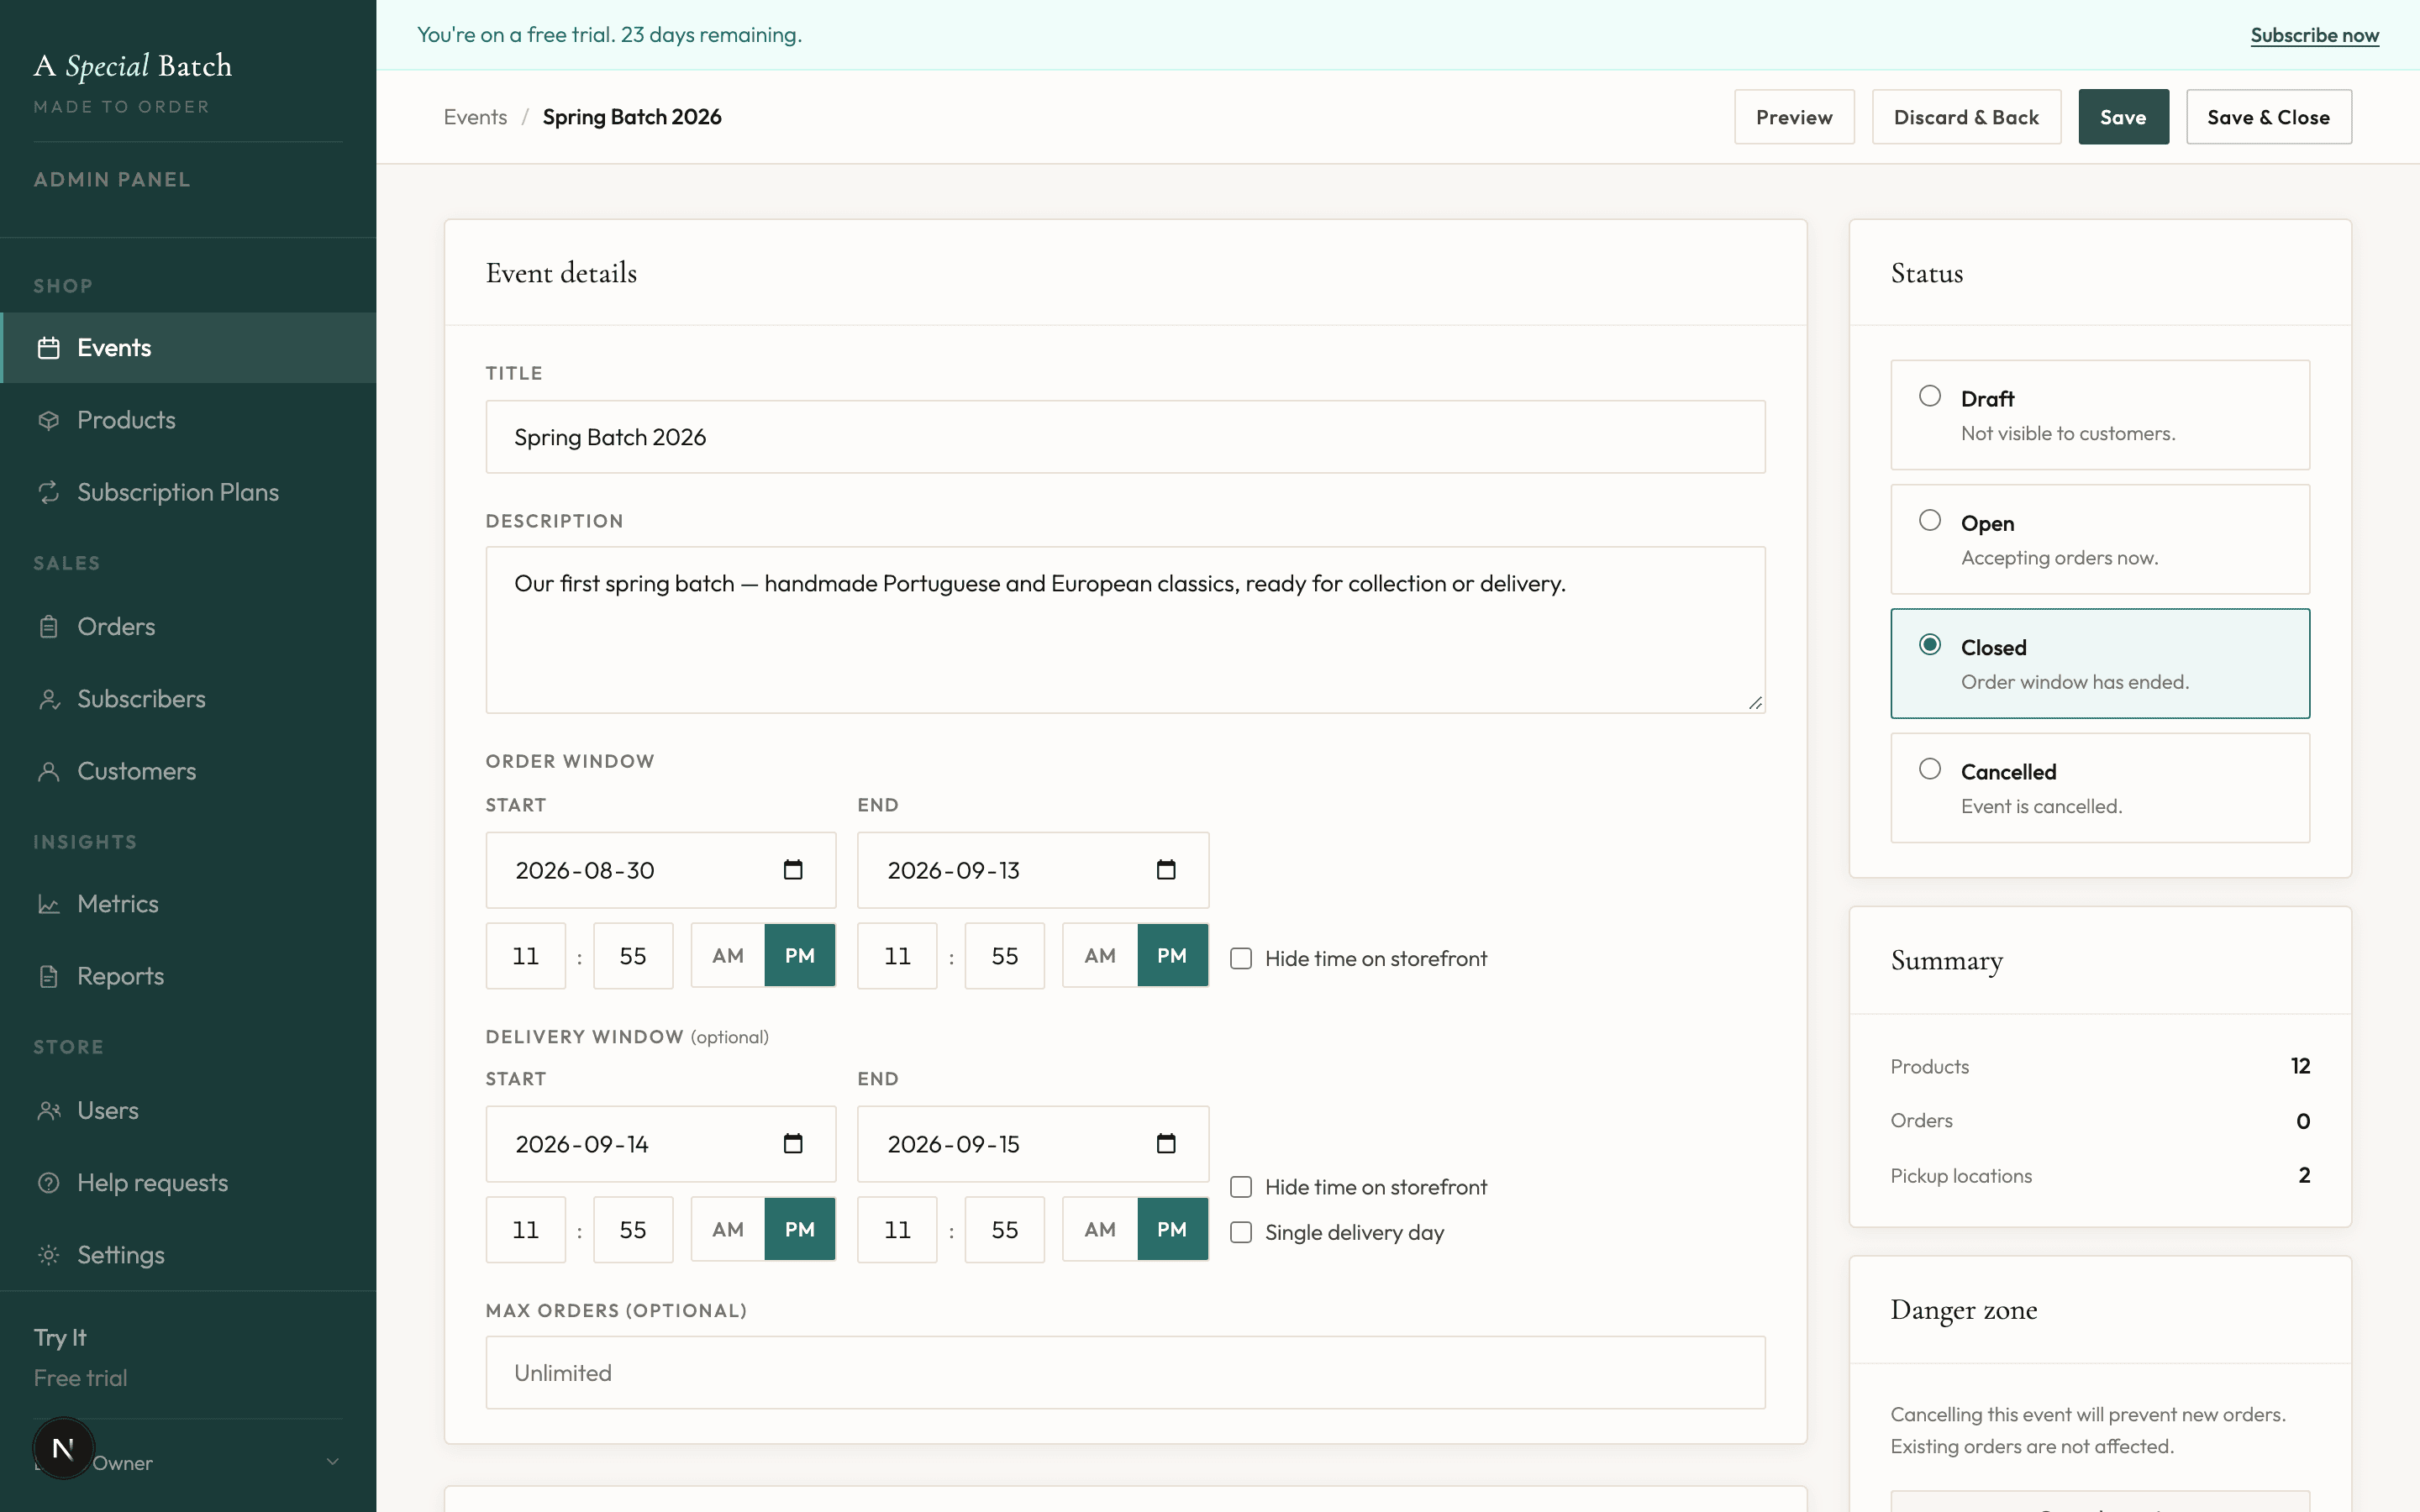Set delivery start time to AM

coord(728,1229)
